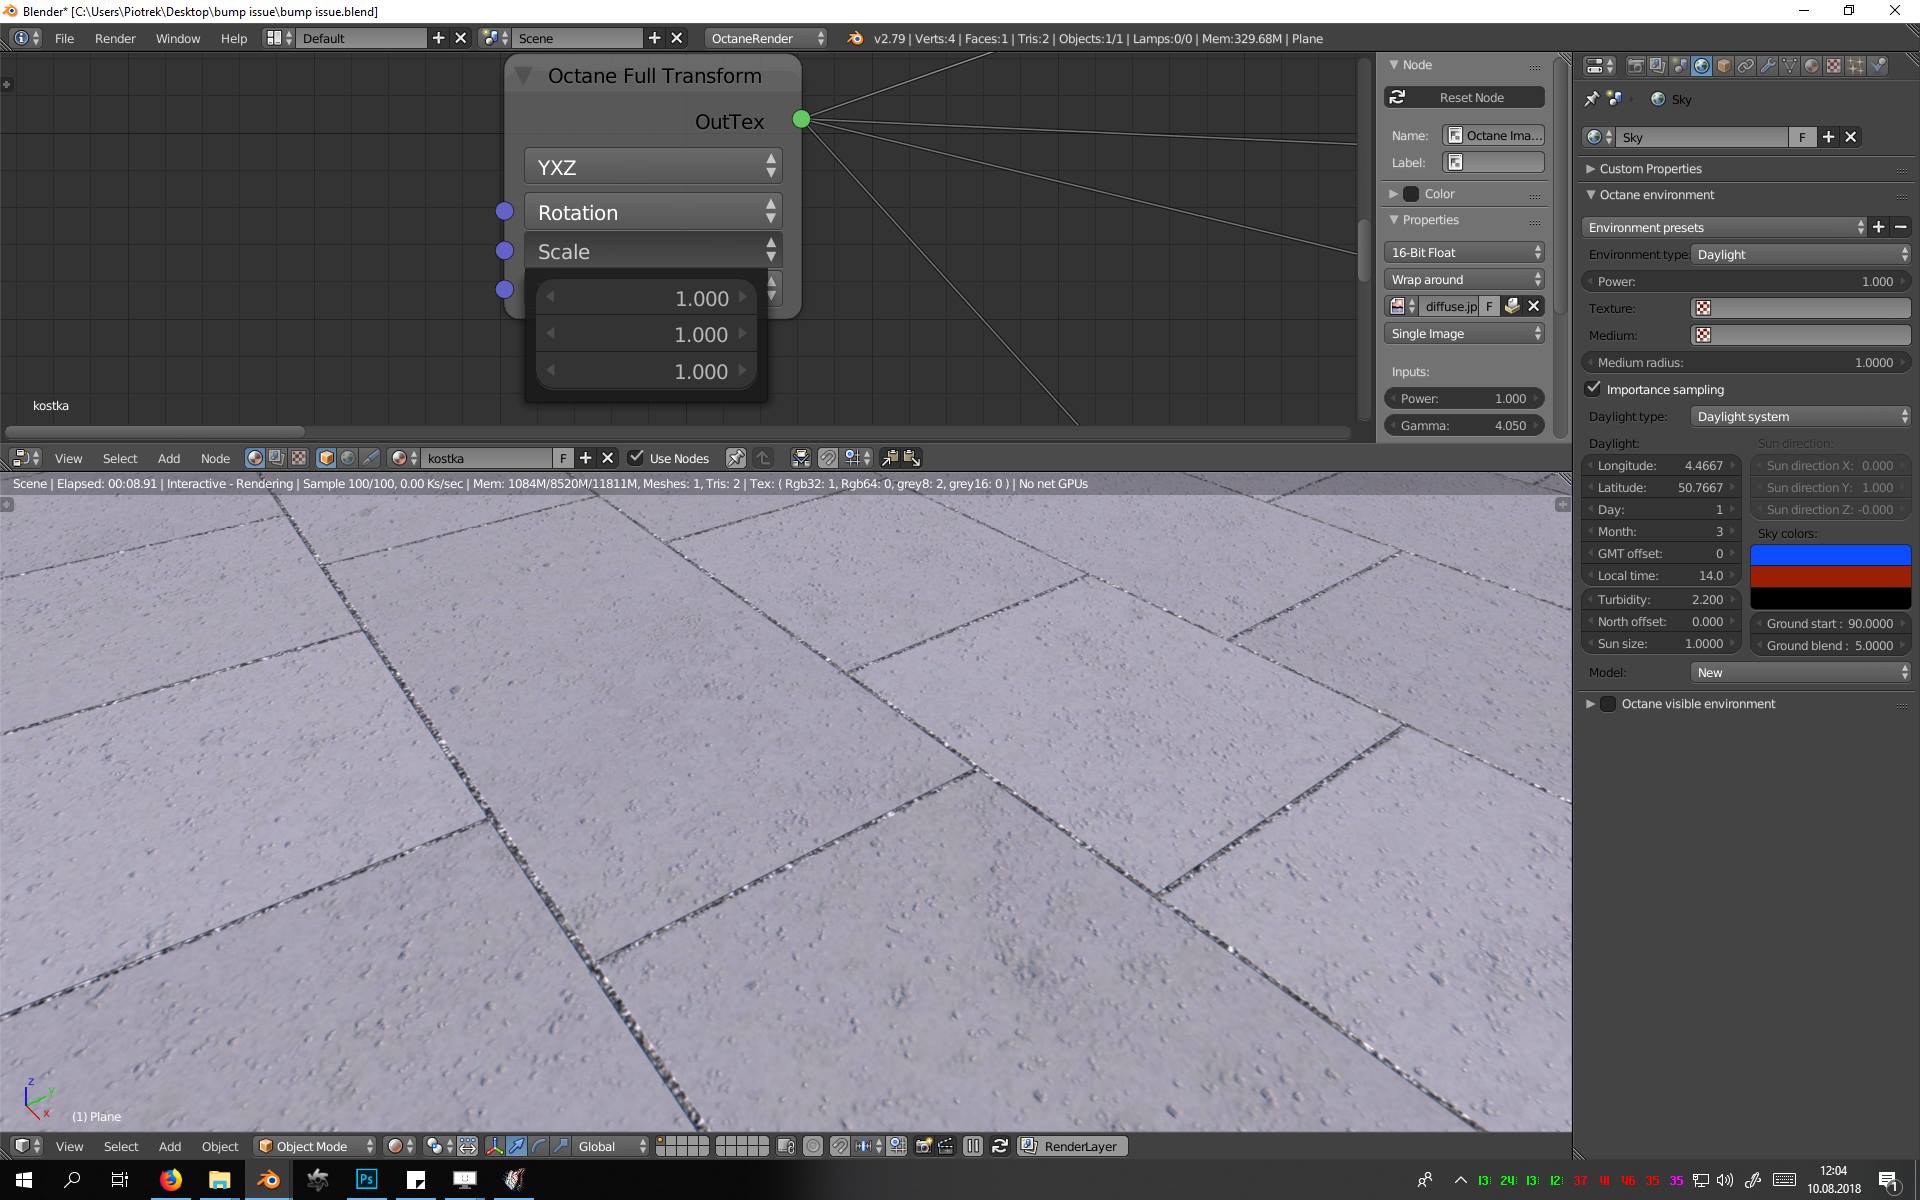The width and height of the screenshot is (1920, 1200).
Task: Enable Octane visible environment checkbox
Action: coord(1608,704)
